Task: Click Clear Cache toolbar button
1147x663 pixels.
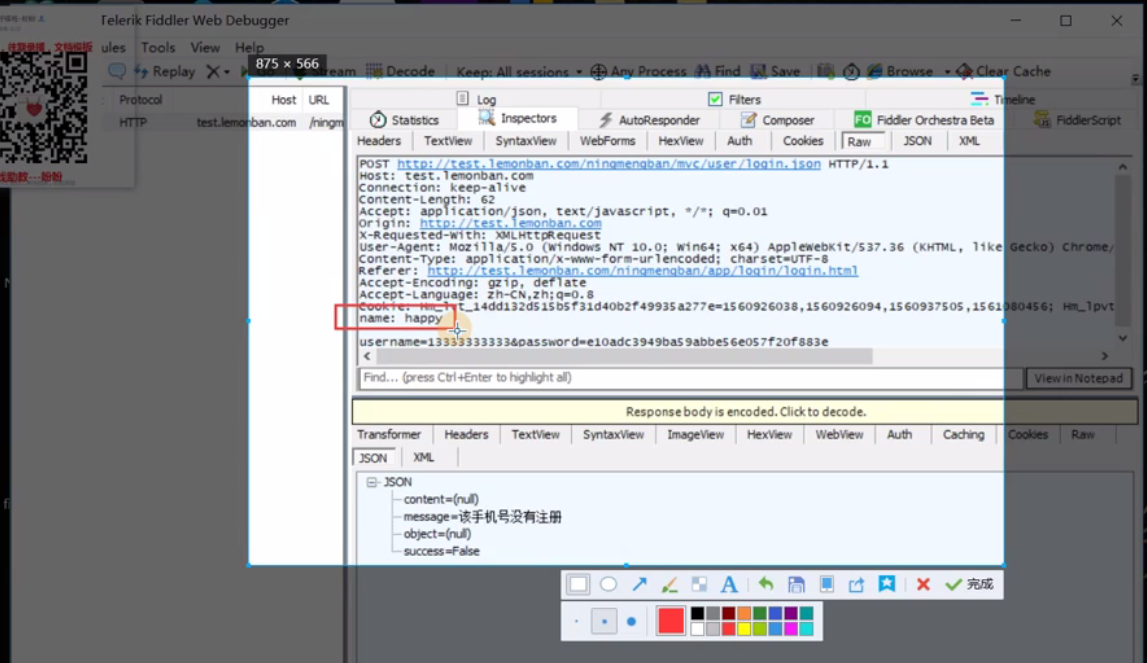Action: point(1003,72)
